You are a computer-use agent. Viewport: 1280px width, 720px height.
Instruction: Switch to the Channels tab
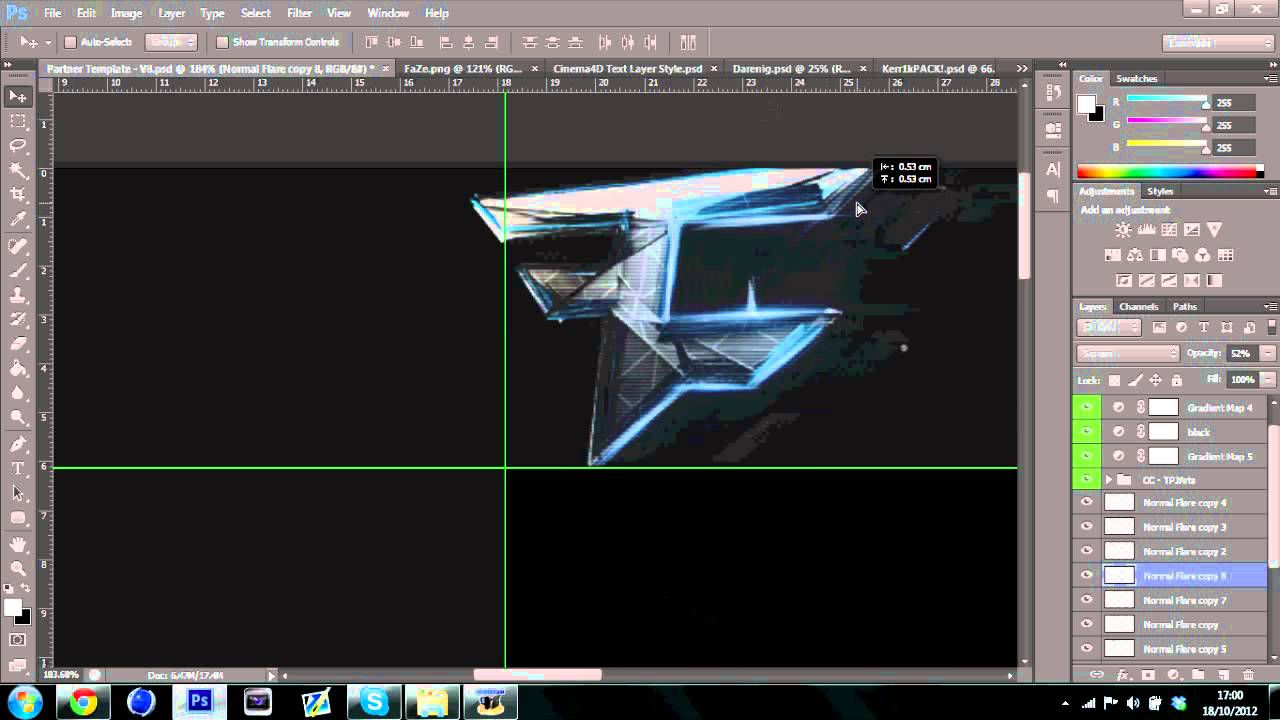coord(1139,306)
